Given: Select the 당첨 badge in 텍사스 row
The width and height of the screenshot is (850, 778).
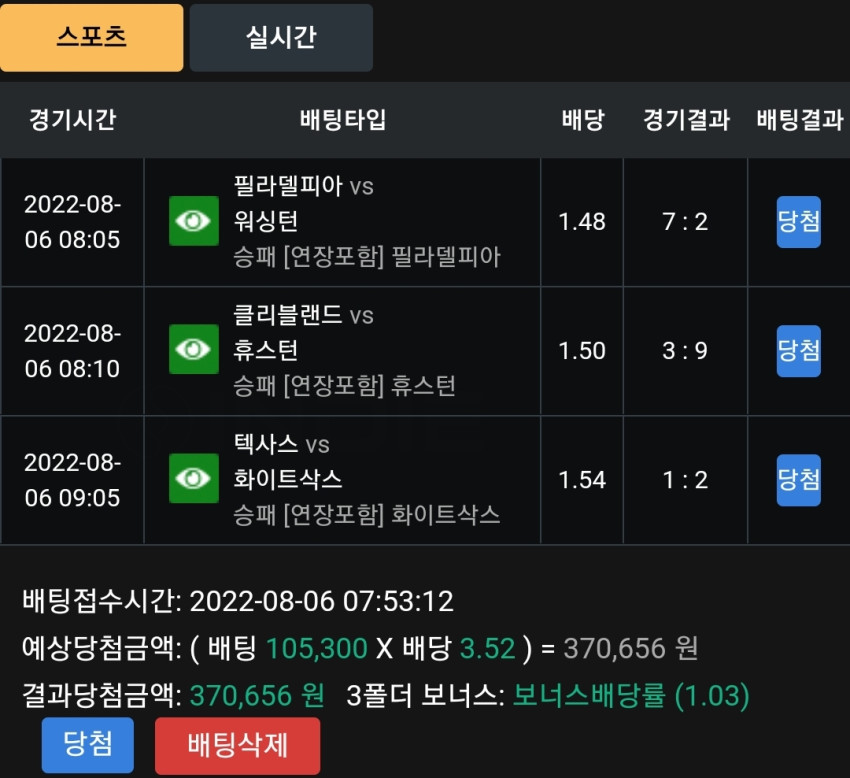Looking at the screenshot, I should tap(799, 480).
